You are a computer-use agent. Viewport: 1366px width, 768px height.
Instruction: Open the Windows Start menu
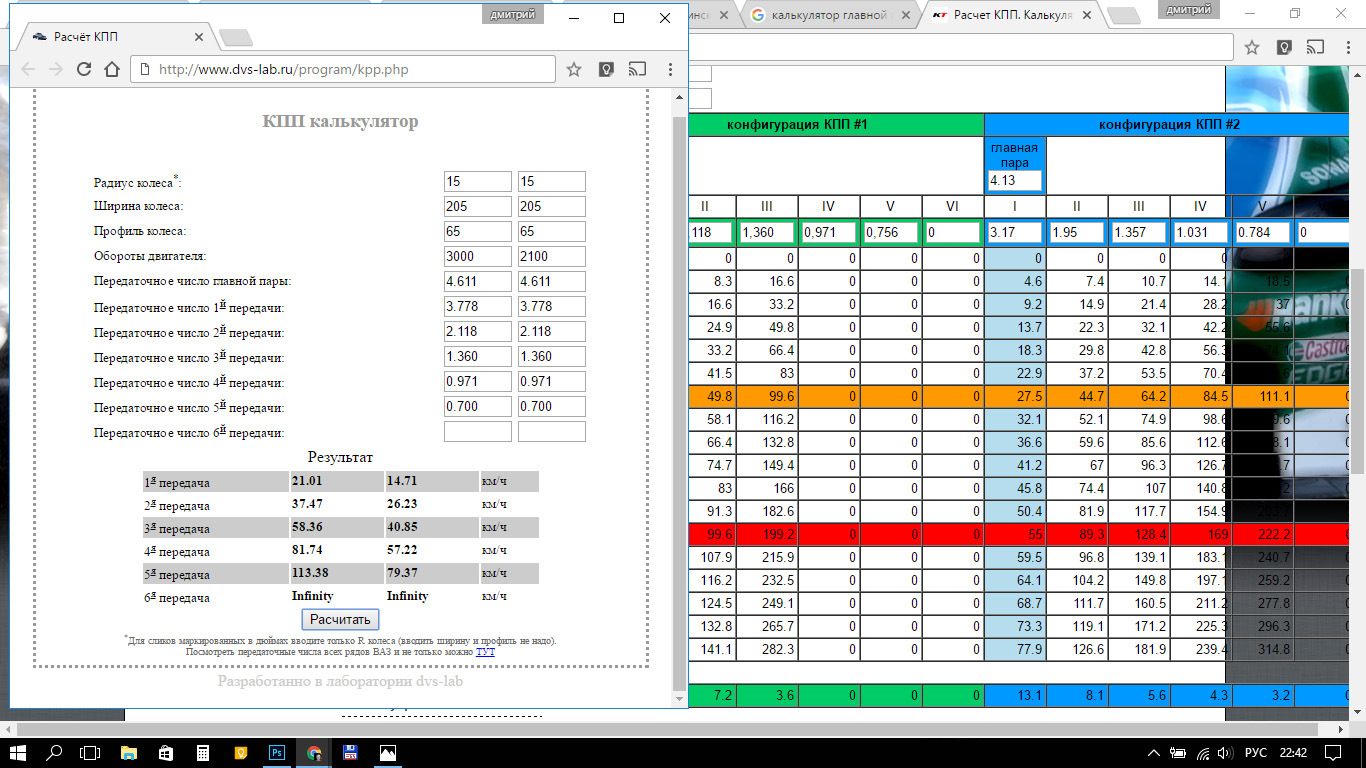tap(18, 753)
